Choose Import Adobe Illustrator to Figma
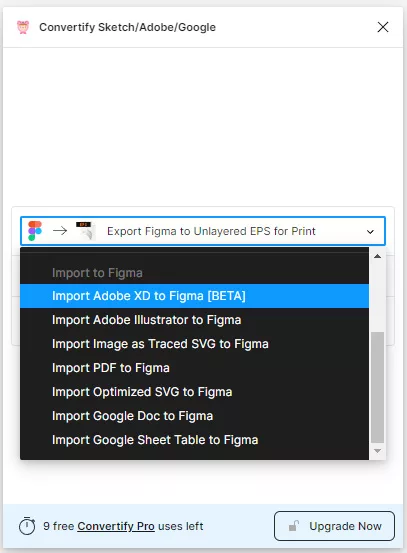407x553 pixels. click(194, 320)
